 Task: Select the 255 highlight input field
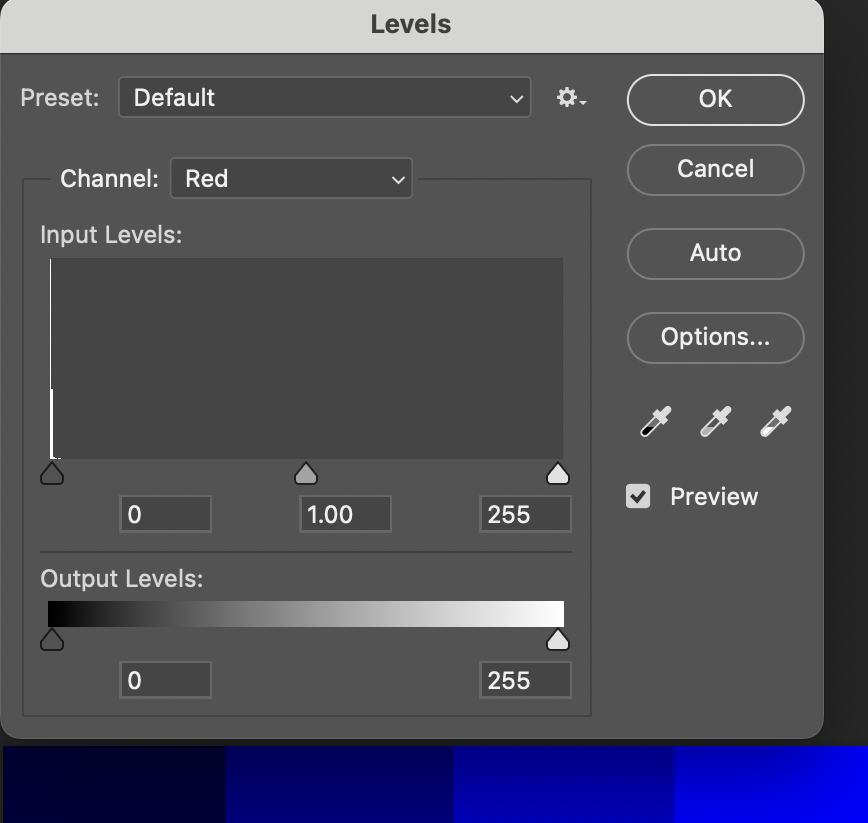tap(525, 513)
